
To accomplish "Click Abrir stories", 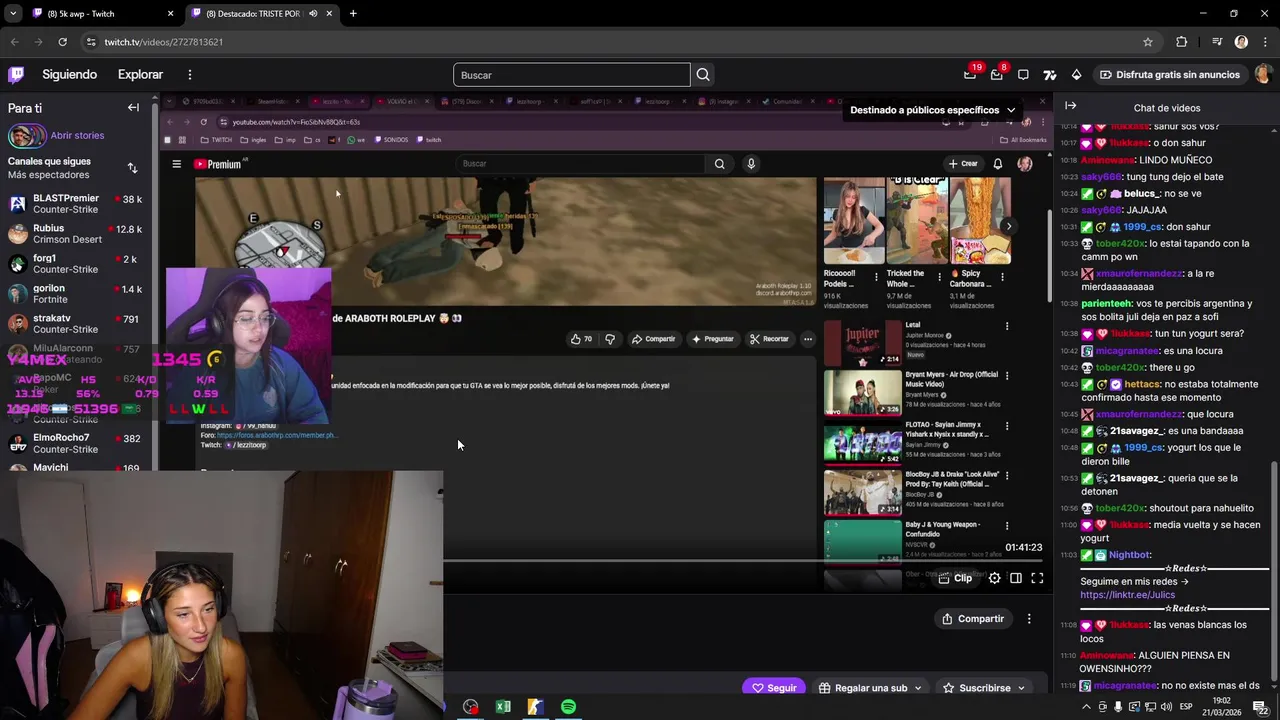I will pyautogui.click(x=77, y=135).
